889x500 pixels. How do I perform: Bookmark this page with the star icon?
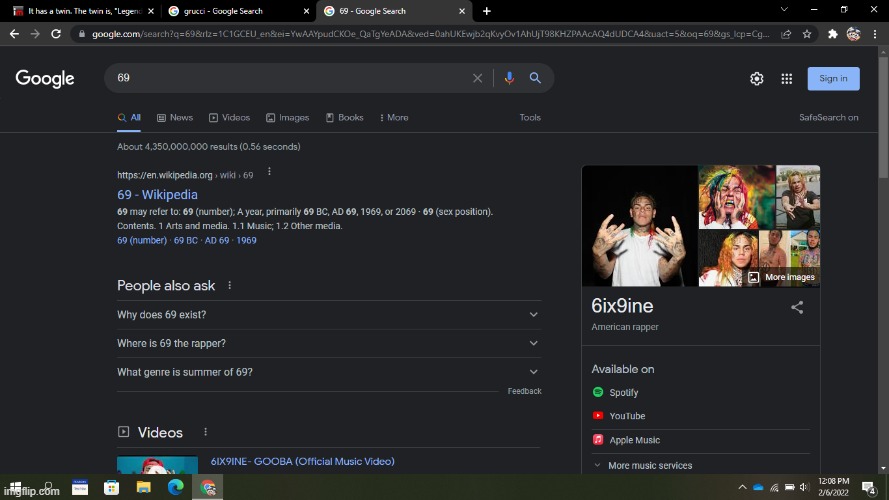click(x=808, y=34)
